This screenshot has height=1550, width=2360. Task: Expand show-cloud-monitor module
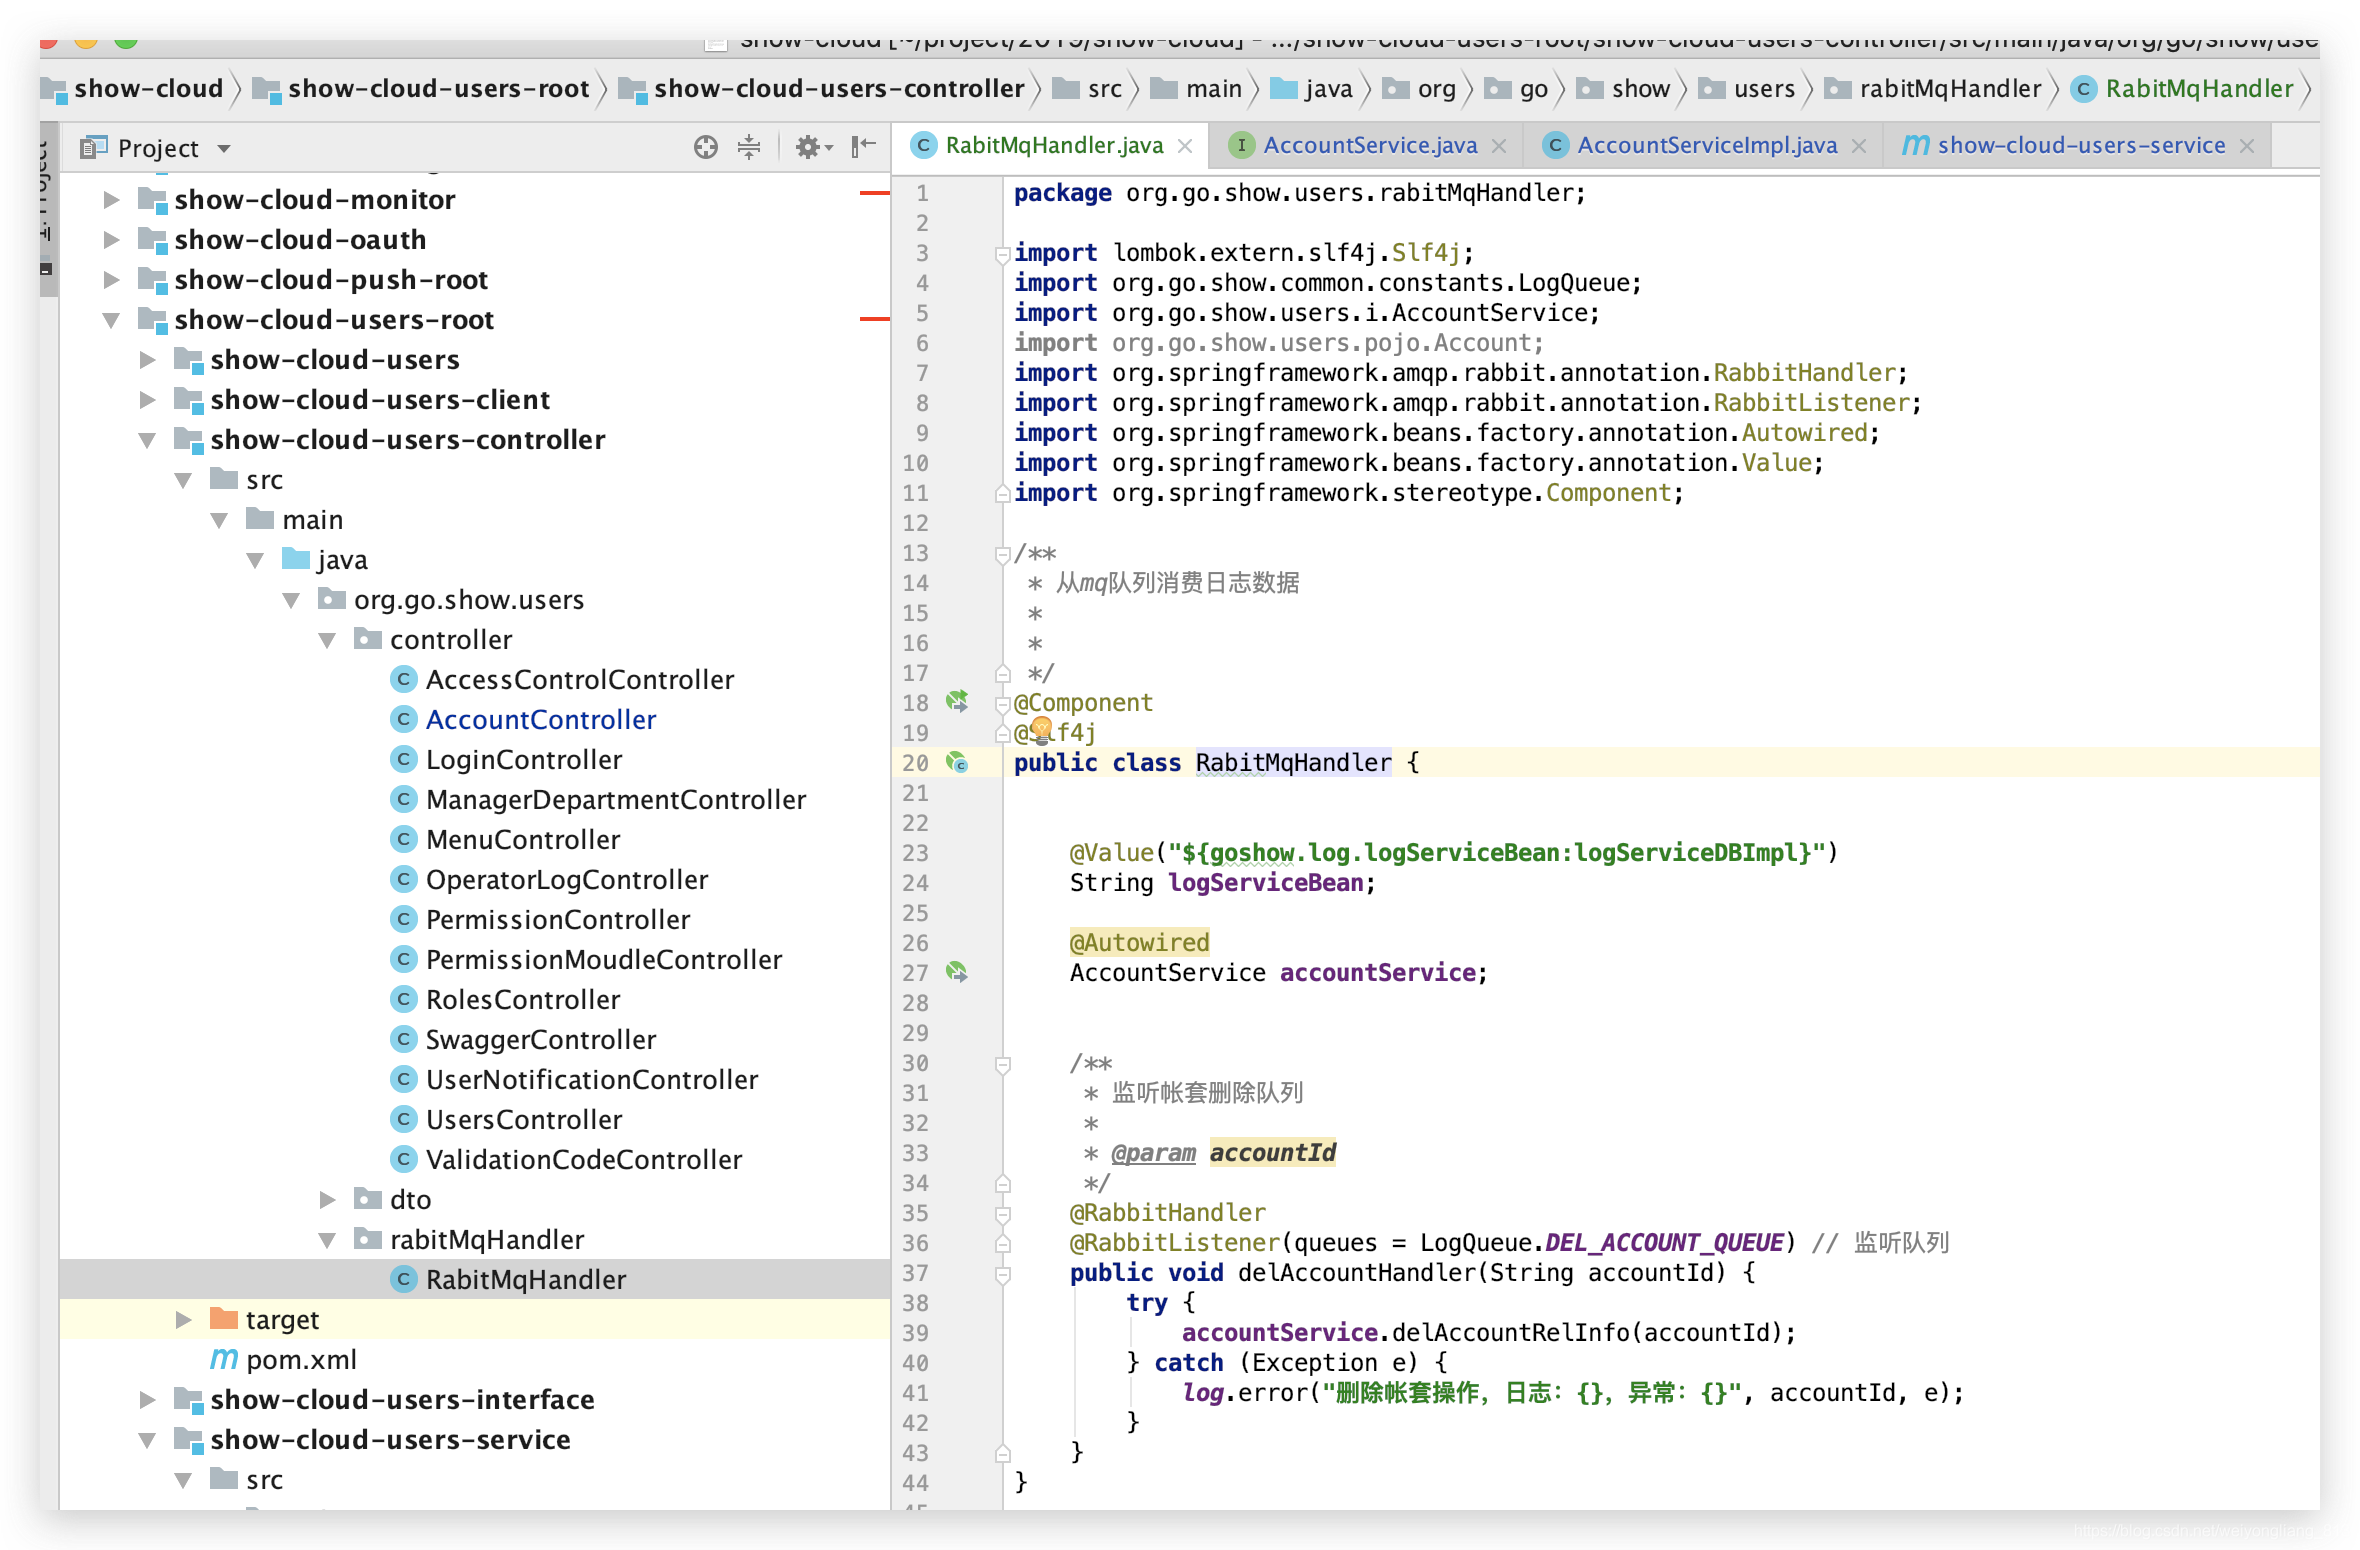click(x=112, y=200)
